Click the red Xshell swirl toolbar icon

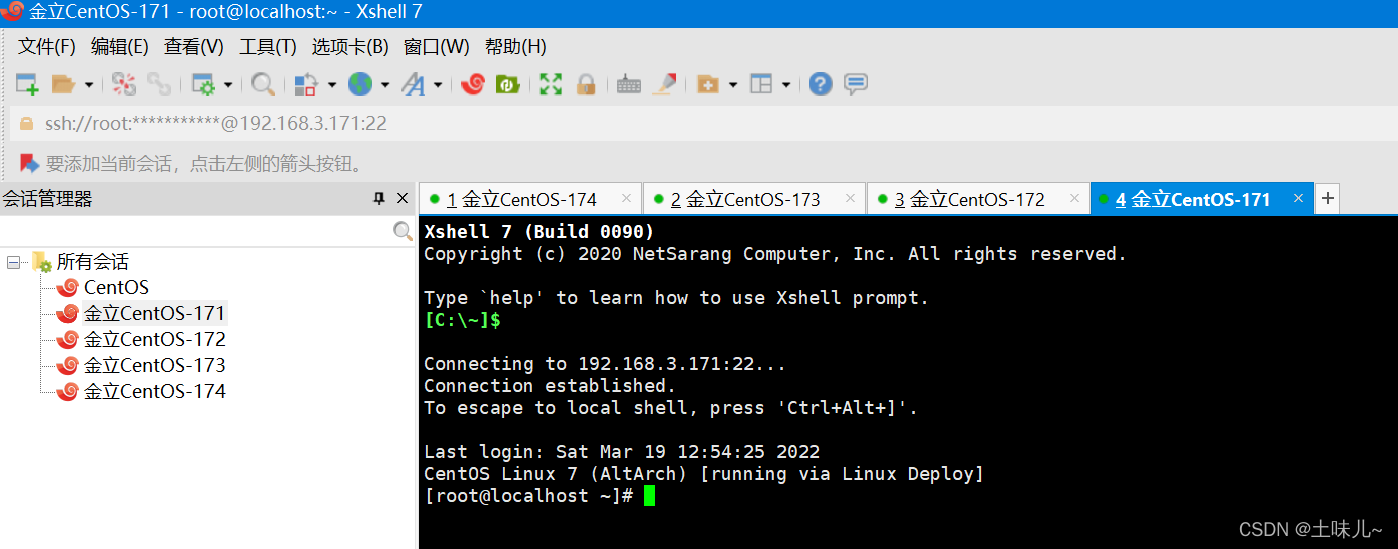473,85
